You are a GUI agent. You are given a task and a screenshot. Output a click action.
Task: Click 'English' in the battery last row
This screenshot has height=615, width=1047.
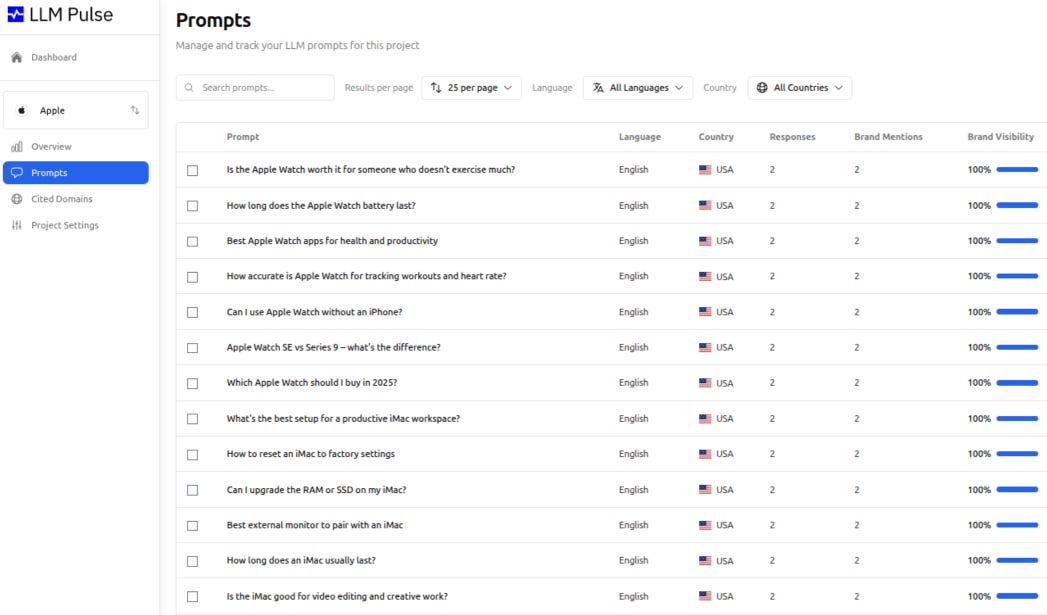(633, 206)
